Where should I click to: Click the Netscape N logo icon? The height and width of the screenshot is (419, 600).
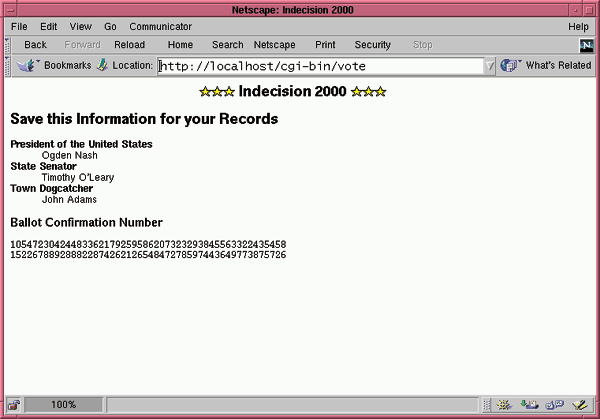click(x=586, y=45)
